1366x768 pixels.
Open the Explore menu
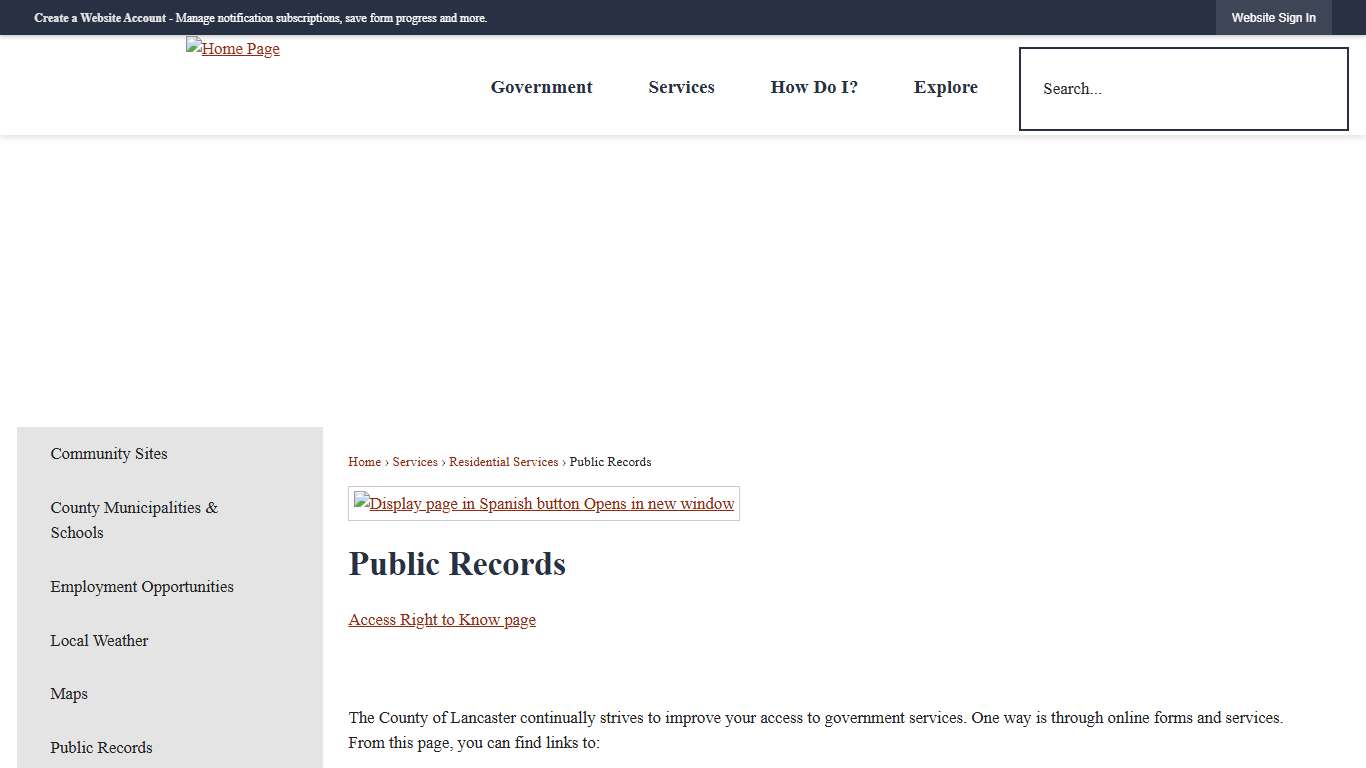pyautogui.click(x=945, y=87)
